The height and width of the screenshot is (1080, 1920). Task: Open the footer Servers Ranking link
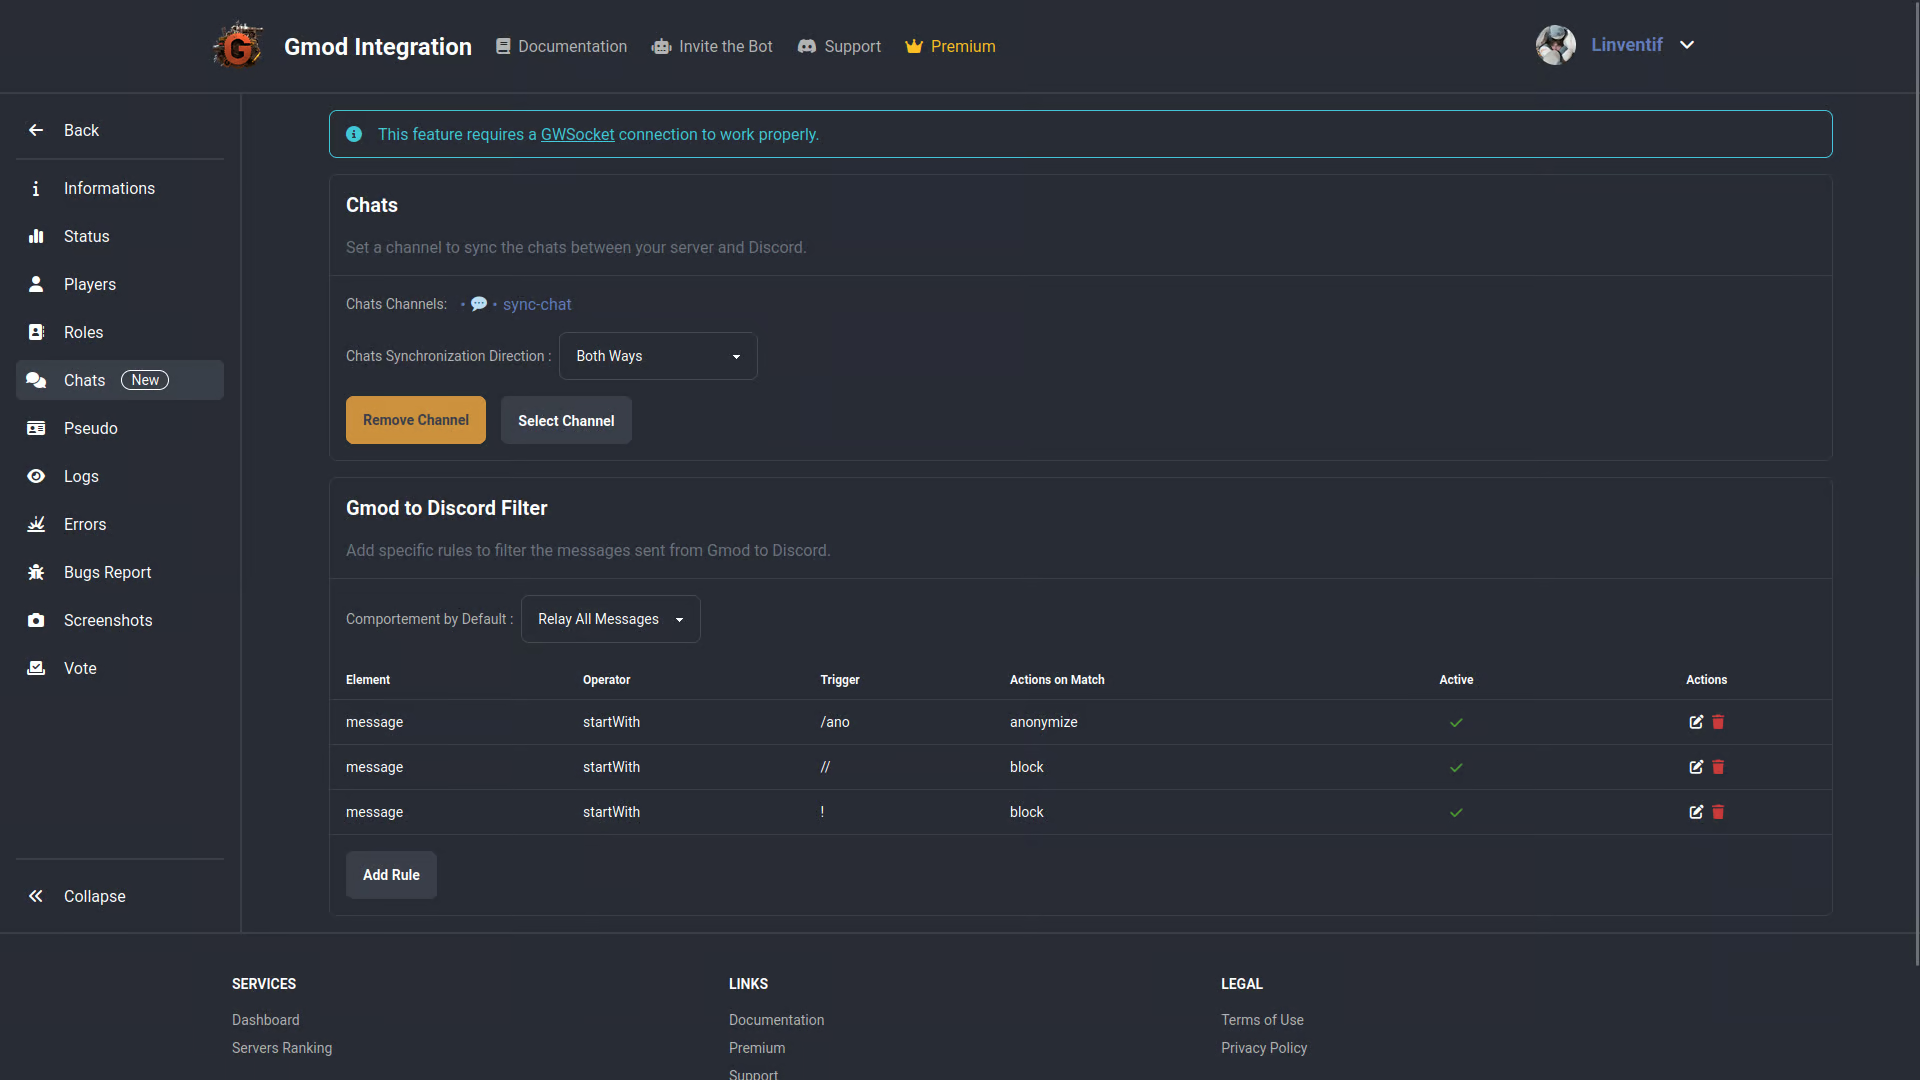point(282,1048)
